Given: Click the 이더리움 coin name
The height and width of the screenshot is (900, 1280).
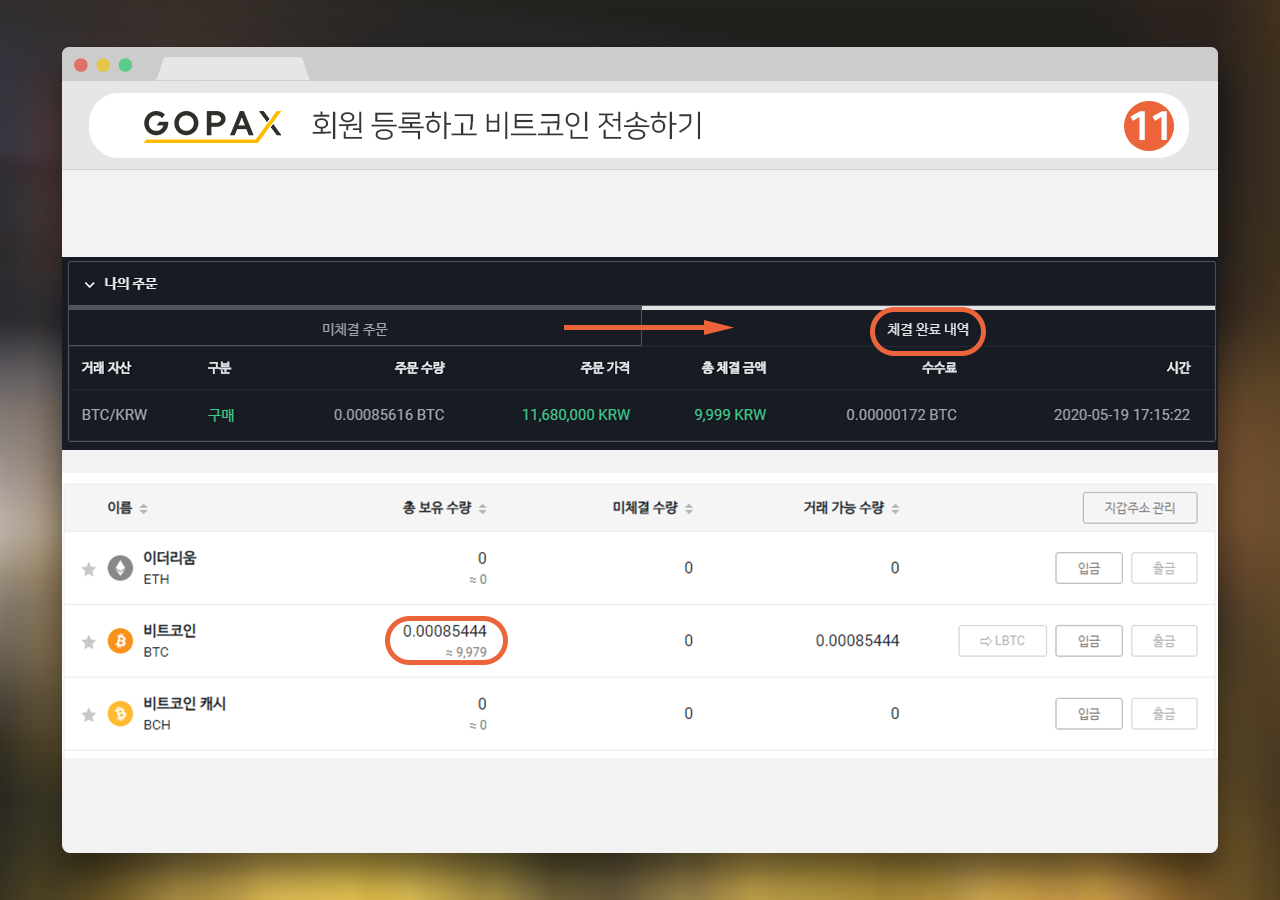Looking at the screenshot, I should click(170, 558).
